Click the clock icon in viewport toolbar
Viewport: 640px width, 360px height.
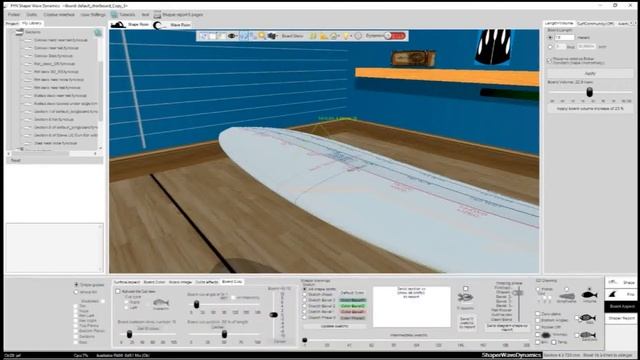click(358, 36)
